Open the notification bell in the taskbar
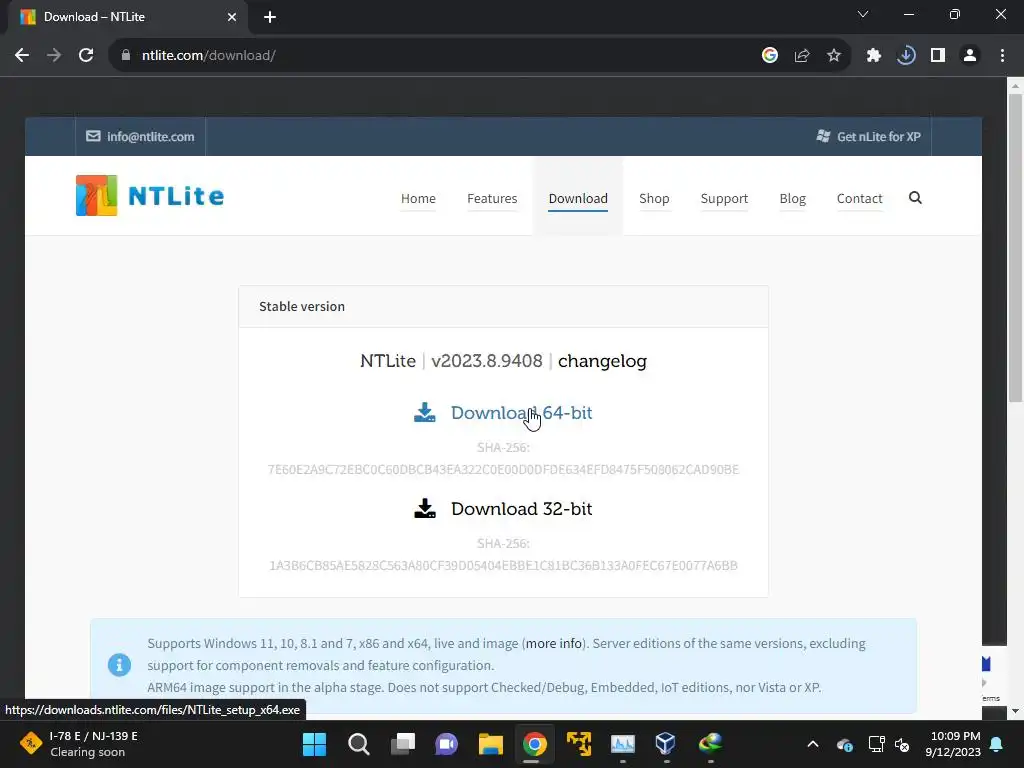The width and height of the screenshot is (1024, 768). click(x=997, y=744)
